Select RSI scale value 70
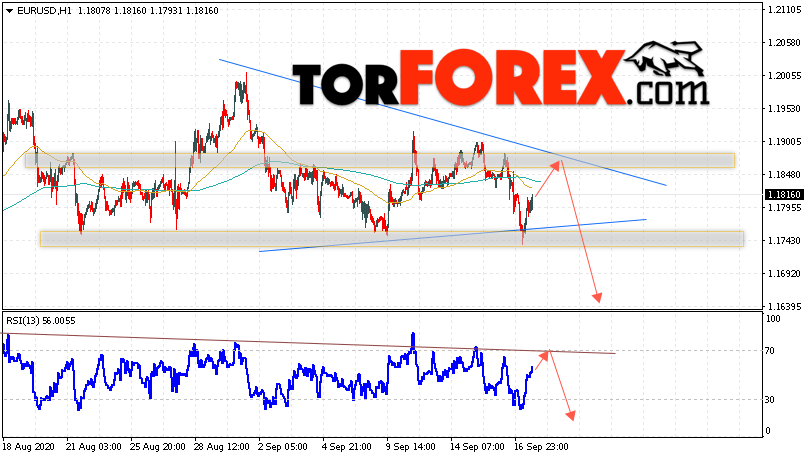This screenshot has height=458, width=808. tap(770, 351)
